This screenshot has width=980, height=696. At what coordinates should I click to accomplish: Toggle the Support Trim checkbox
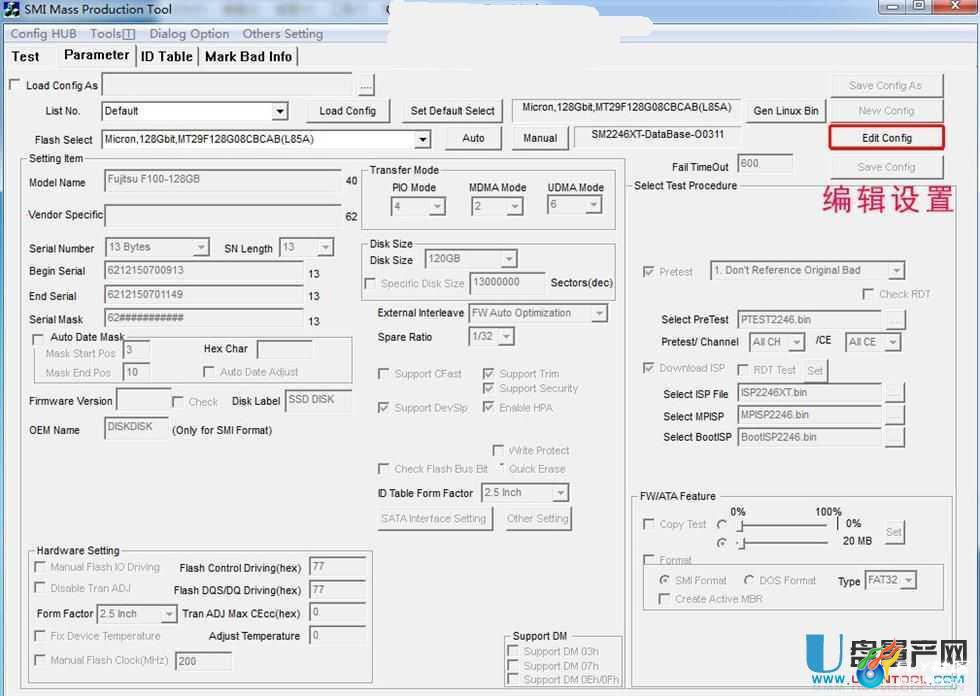489,374
